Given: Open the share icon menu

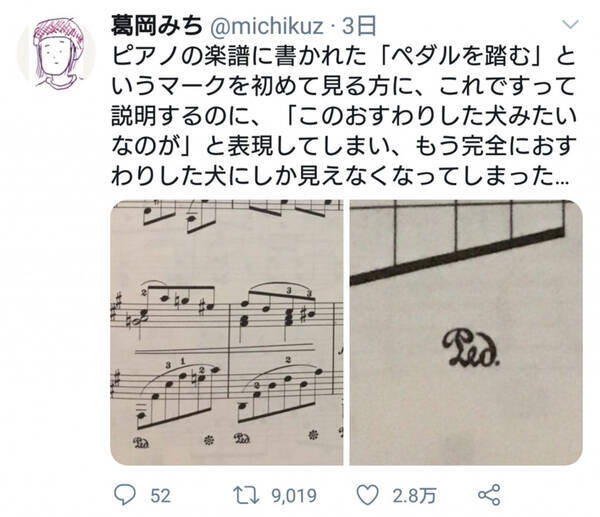Looking at the screenshot, I should 489,493.
